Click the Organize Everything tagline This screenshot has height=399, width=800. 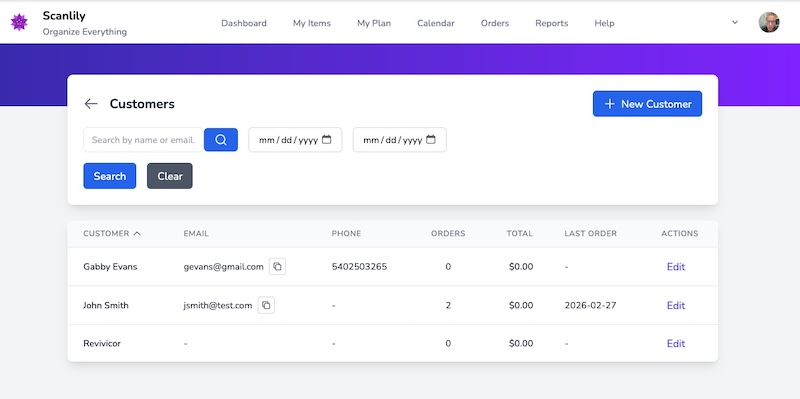click(85, 32)
